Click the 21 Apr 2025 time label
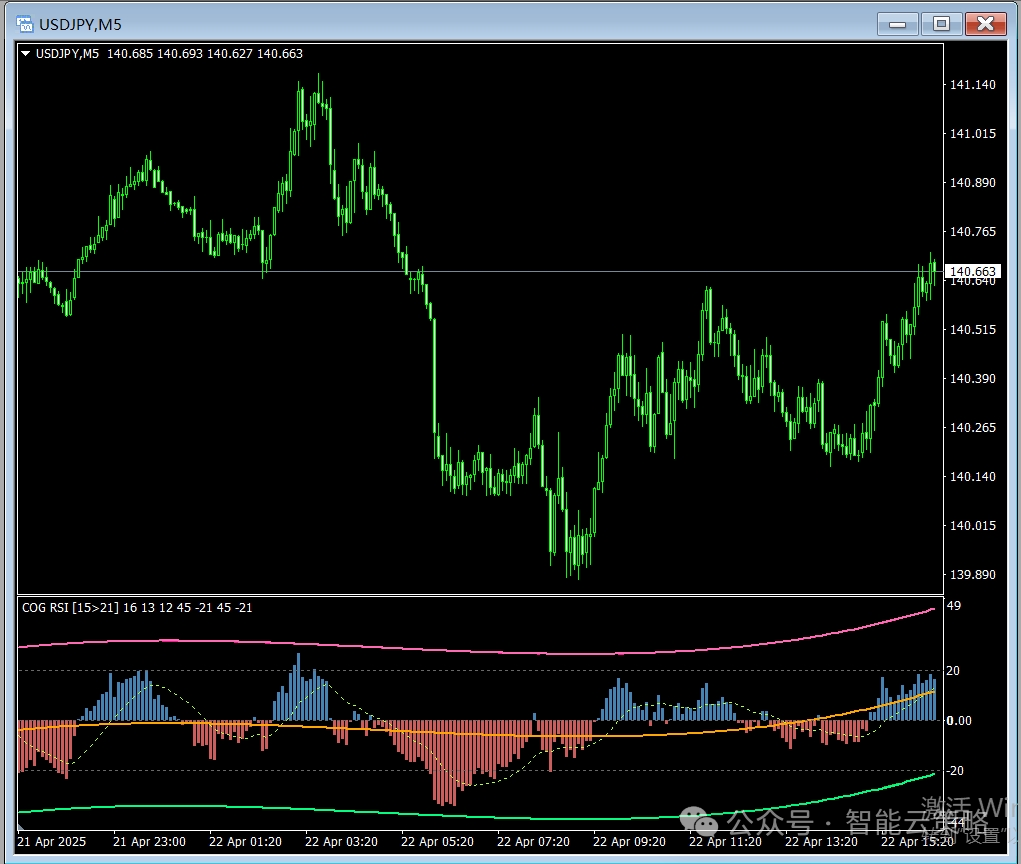Screen dimensions: 1021x864 (x=51, y=841)
